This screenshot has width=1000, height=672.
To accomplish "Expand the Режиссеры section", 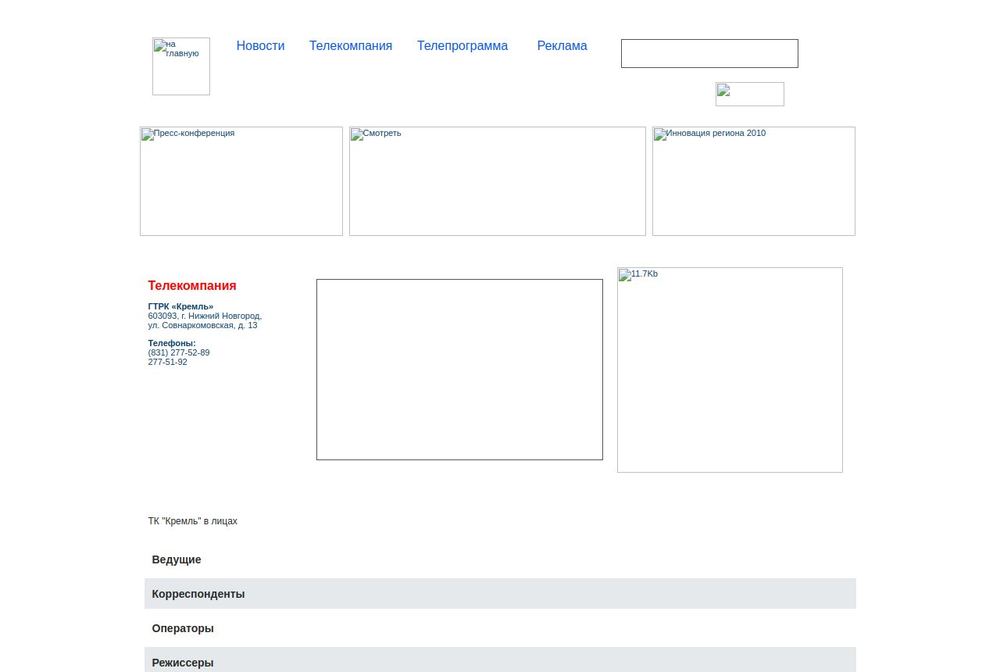I will (500, 661).
